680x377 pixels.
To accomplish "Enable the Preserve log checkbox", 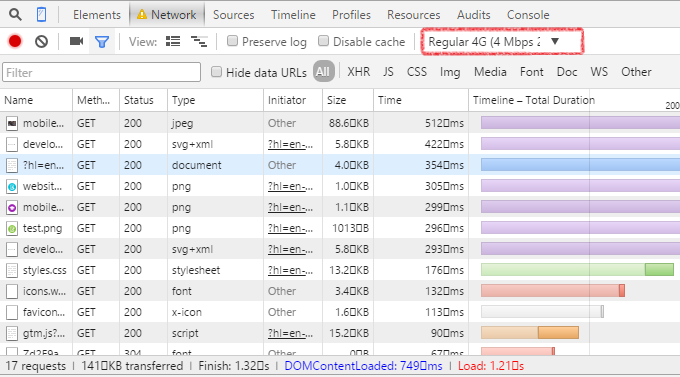I will pyautogui.click(x=232, y=41).
